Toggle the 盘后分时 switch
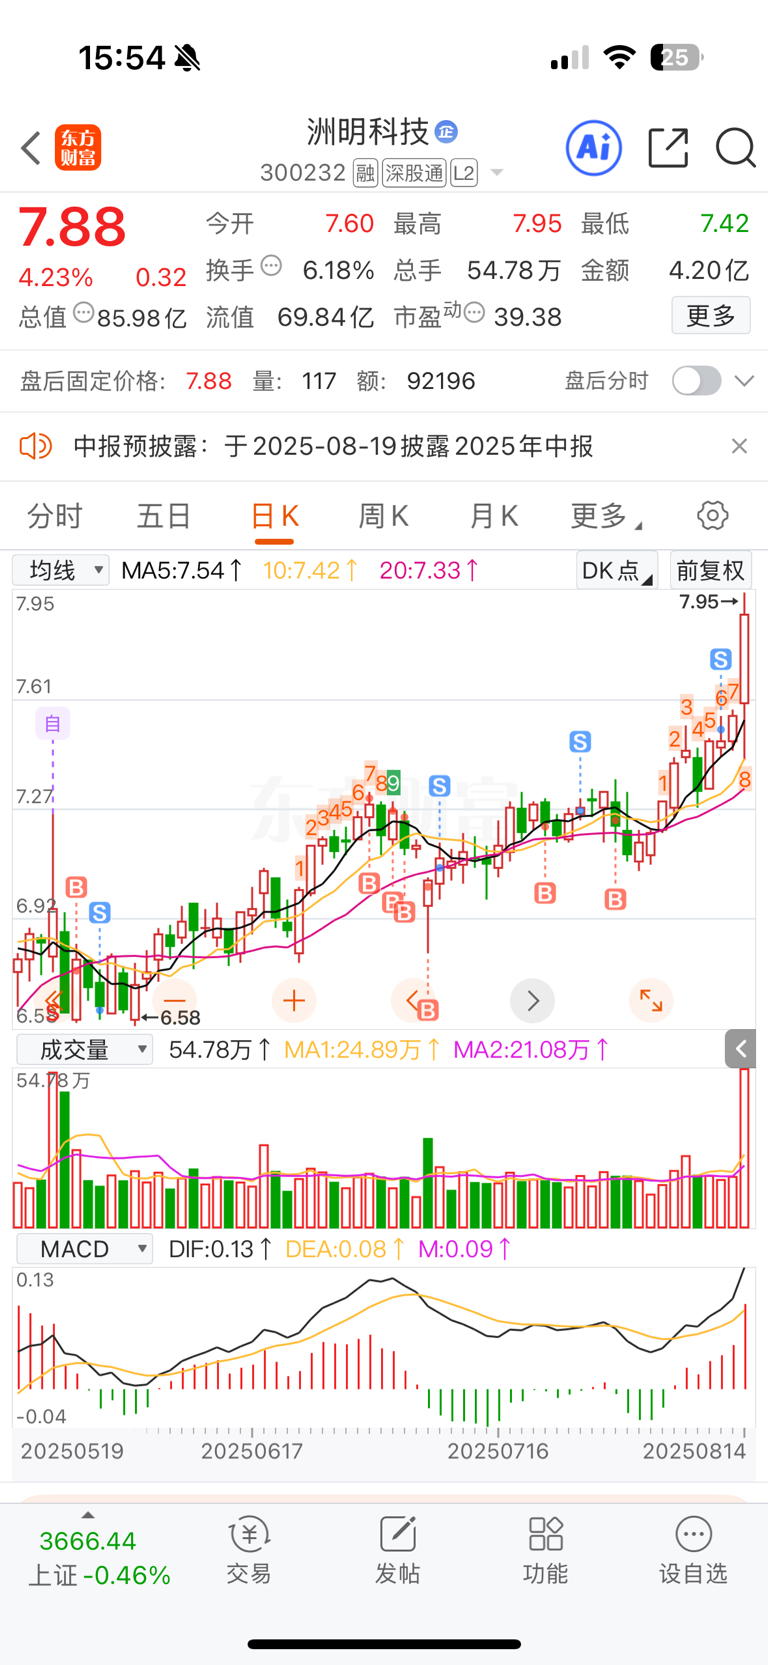The width and height of the screenshot is (769, 1665). [696, 381]
